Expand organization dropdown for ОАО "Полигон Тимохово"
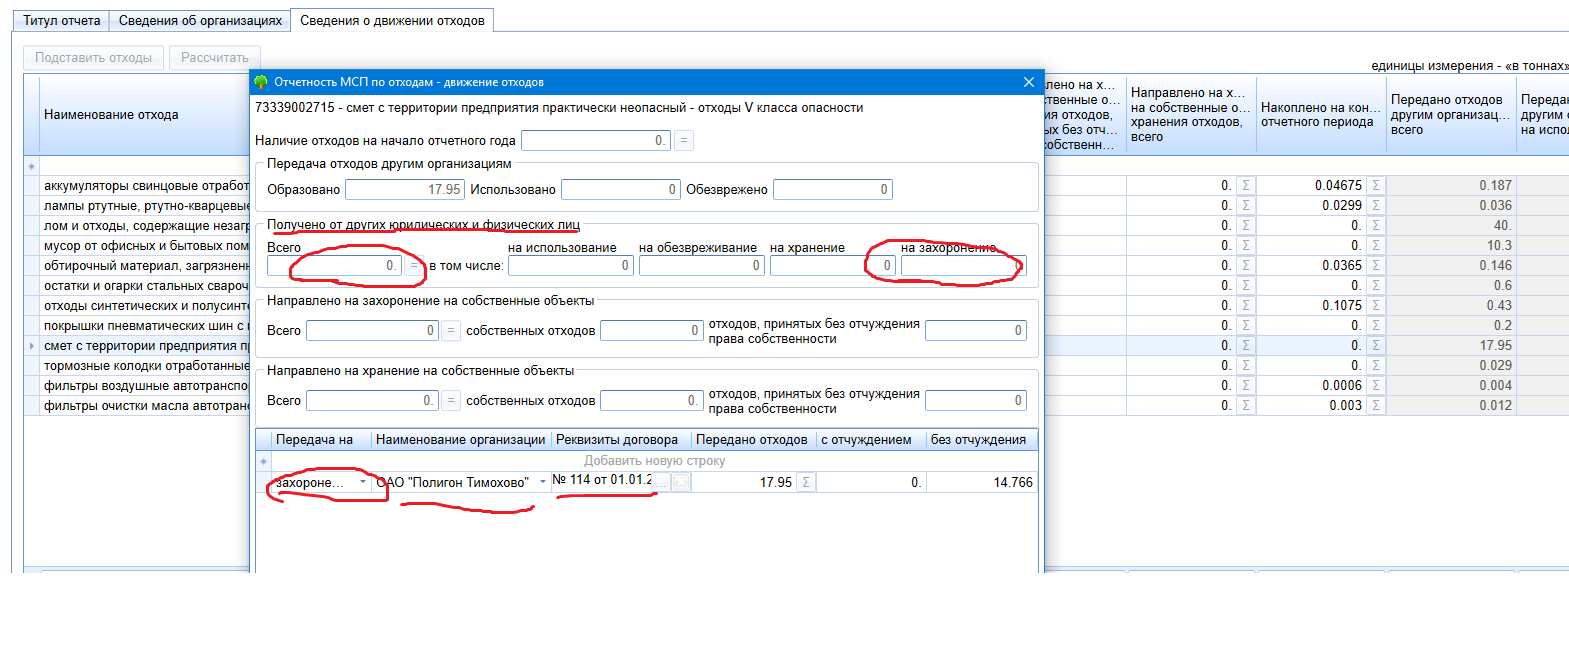The image size is (1569, 648). tap(543, 482)
